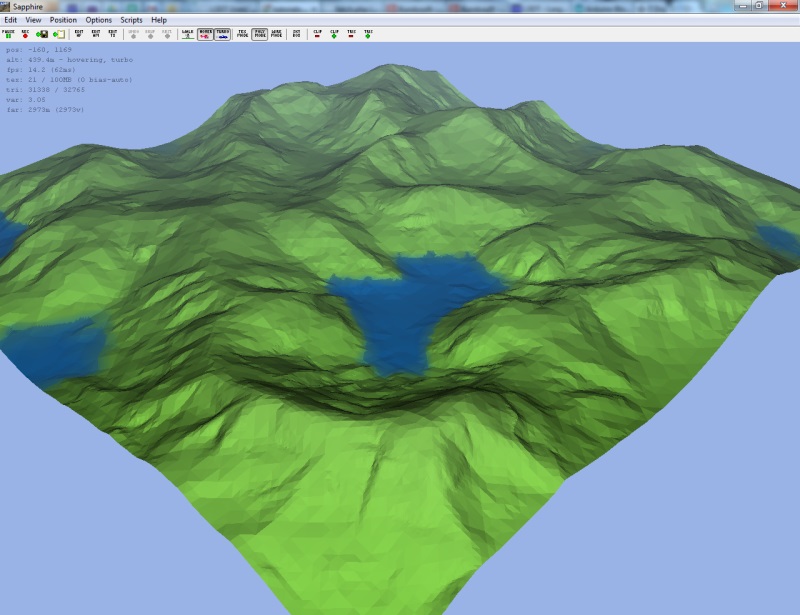The image size is (800, 615).
Task: Open the Edit menu
Action: [x=10, y=19]
